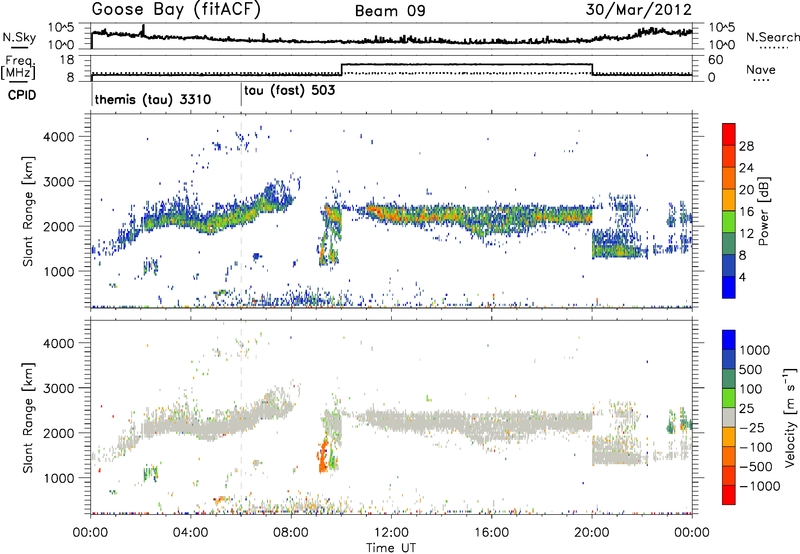Click the power panel's 4000 km tick label

(58, 137)
